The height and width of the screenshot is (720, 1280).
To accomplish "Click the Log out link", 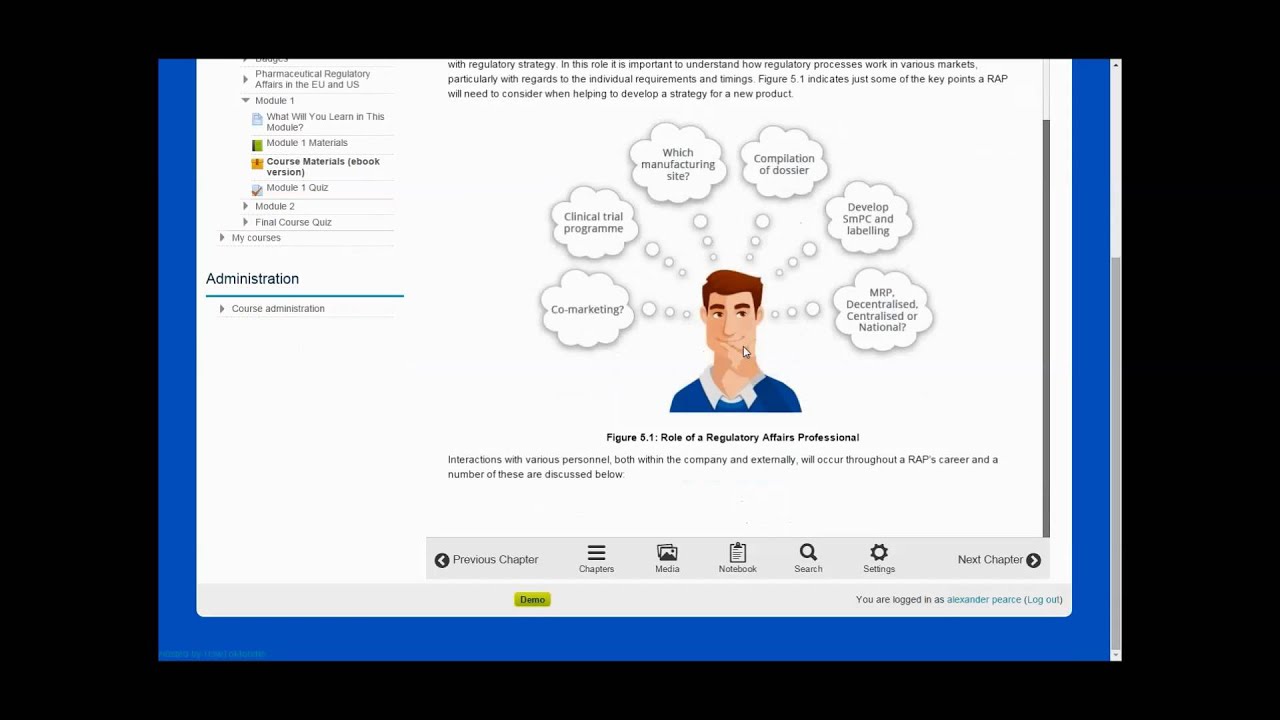I will coord(1043,600).
